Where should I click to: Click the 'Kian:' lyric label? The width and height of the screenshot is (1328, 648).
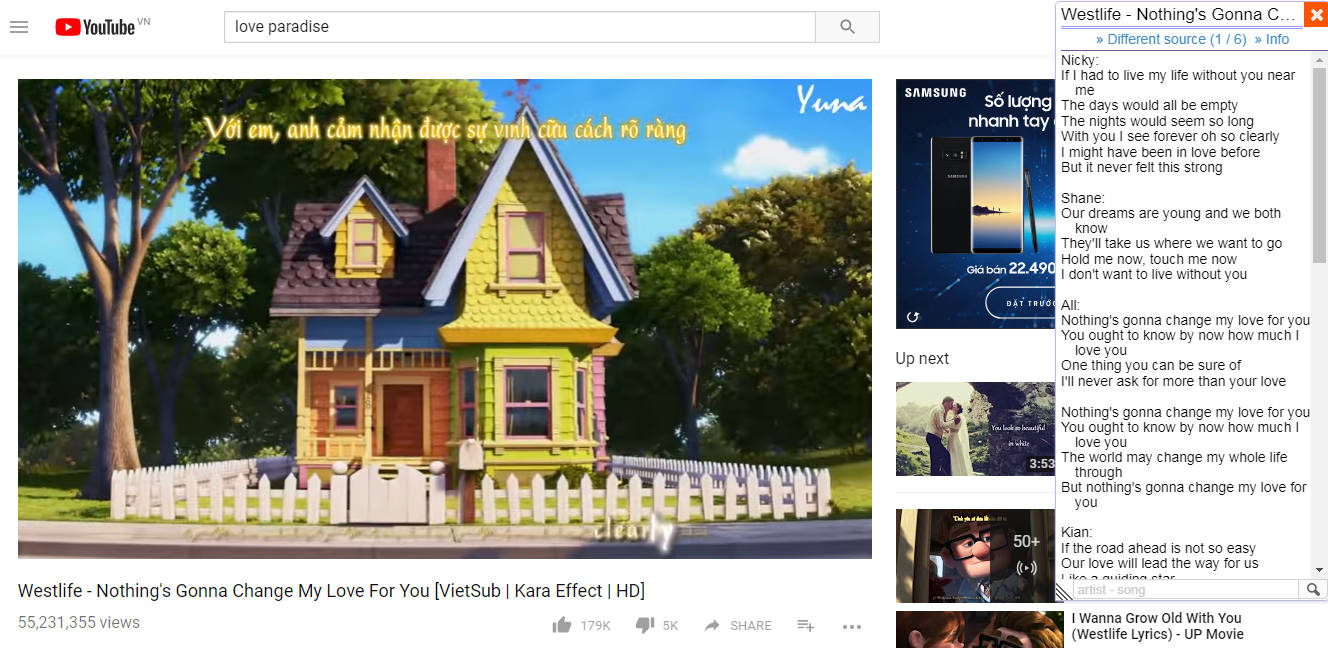click(x=1077, y=532)
